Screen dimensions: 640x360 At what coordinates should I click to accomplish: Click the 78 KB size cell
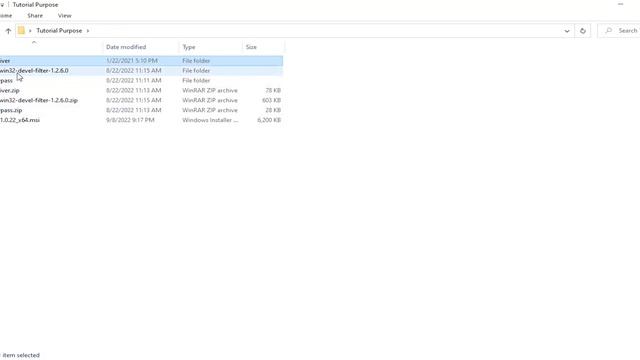coord(273,90)
